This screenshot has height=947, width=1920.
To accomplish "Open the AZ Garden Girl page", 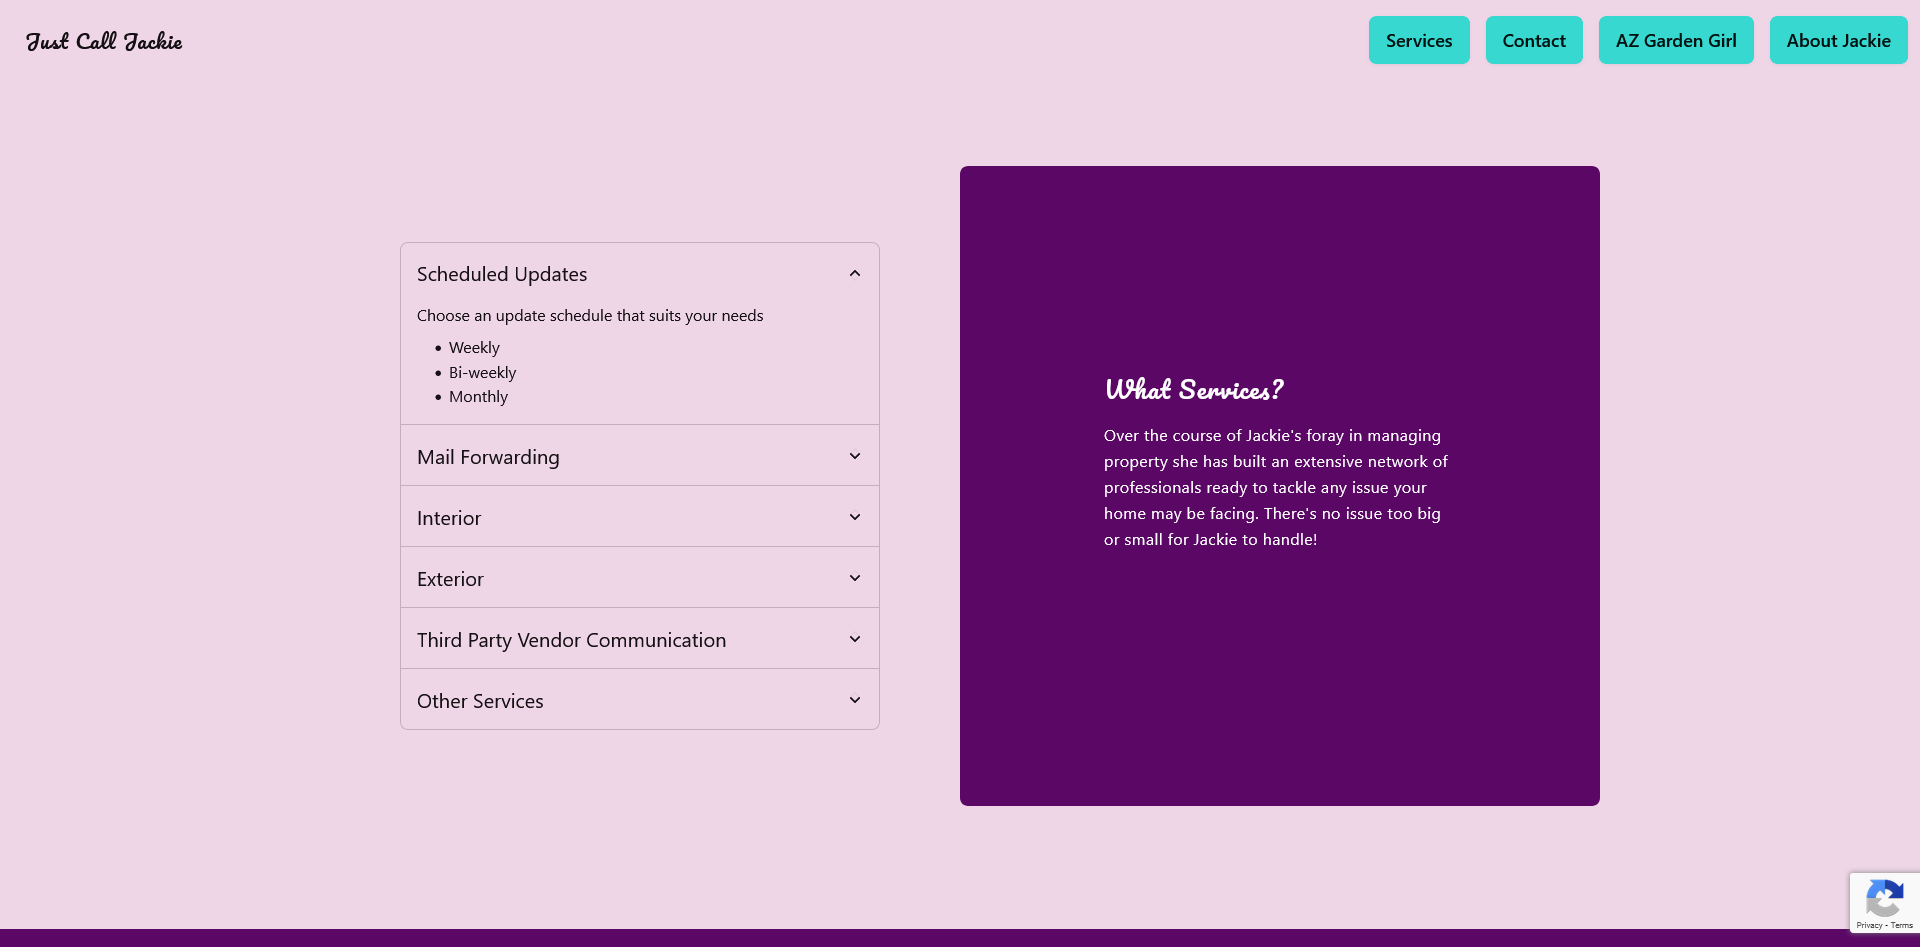I will [1675, 41].
